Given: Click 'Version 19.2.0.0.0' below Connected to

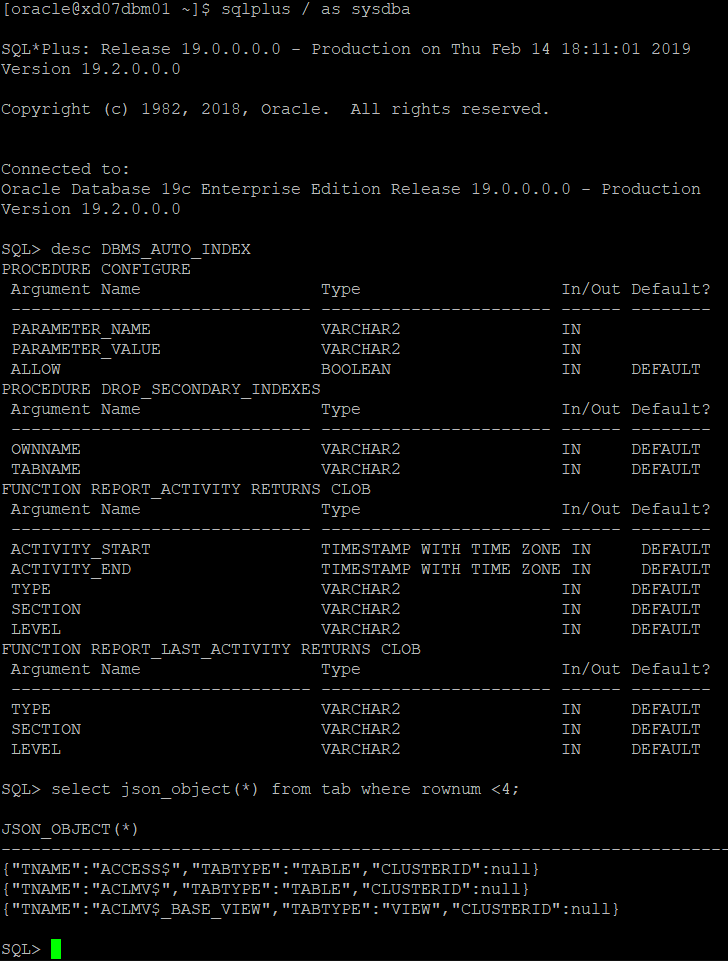Looking at the screenshot, I should [x=91, y=210].
